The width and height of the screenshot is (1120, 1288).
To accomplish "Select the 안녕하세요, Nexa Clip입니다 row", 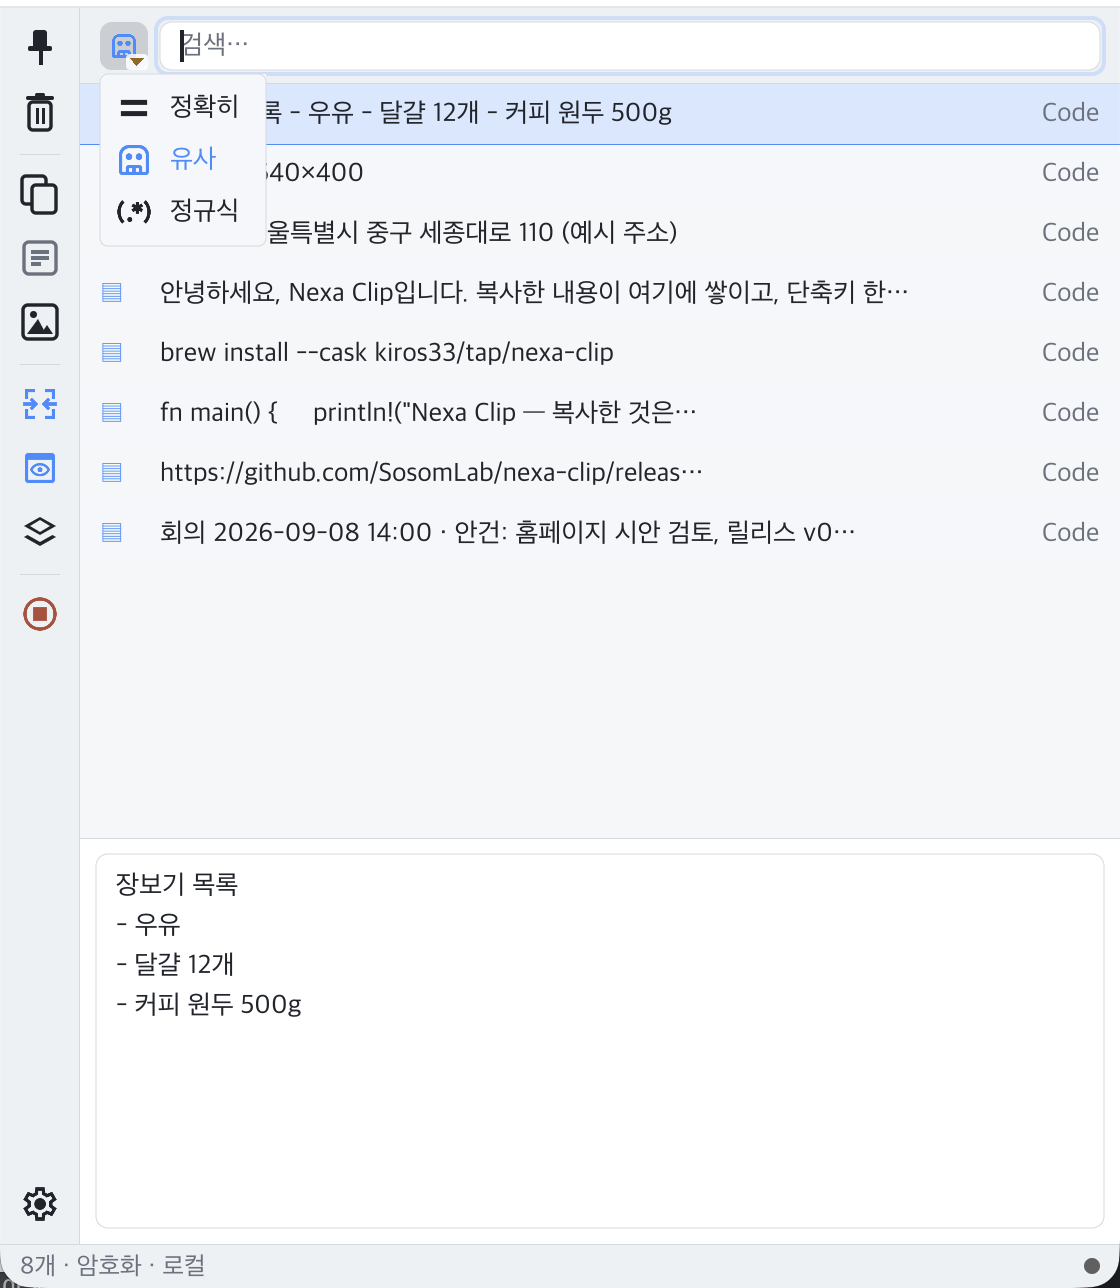I will 600,292.
